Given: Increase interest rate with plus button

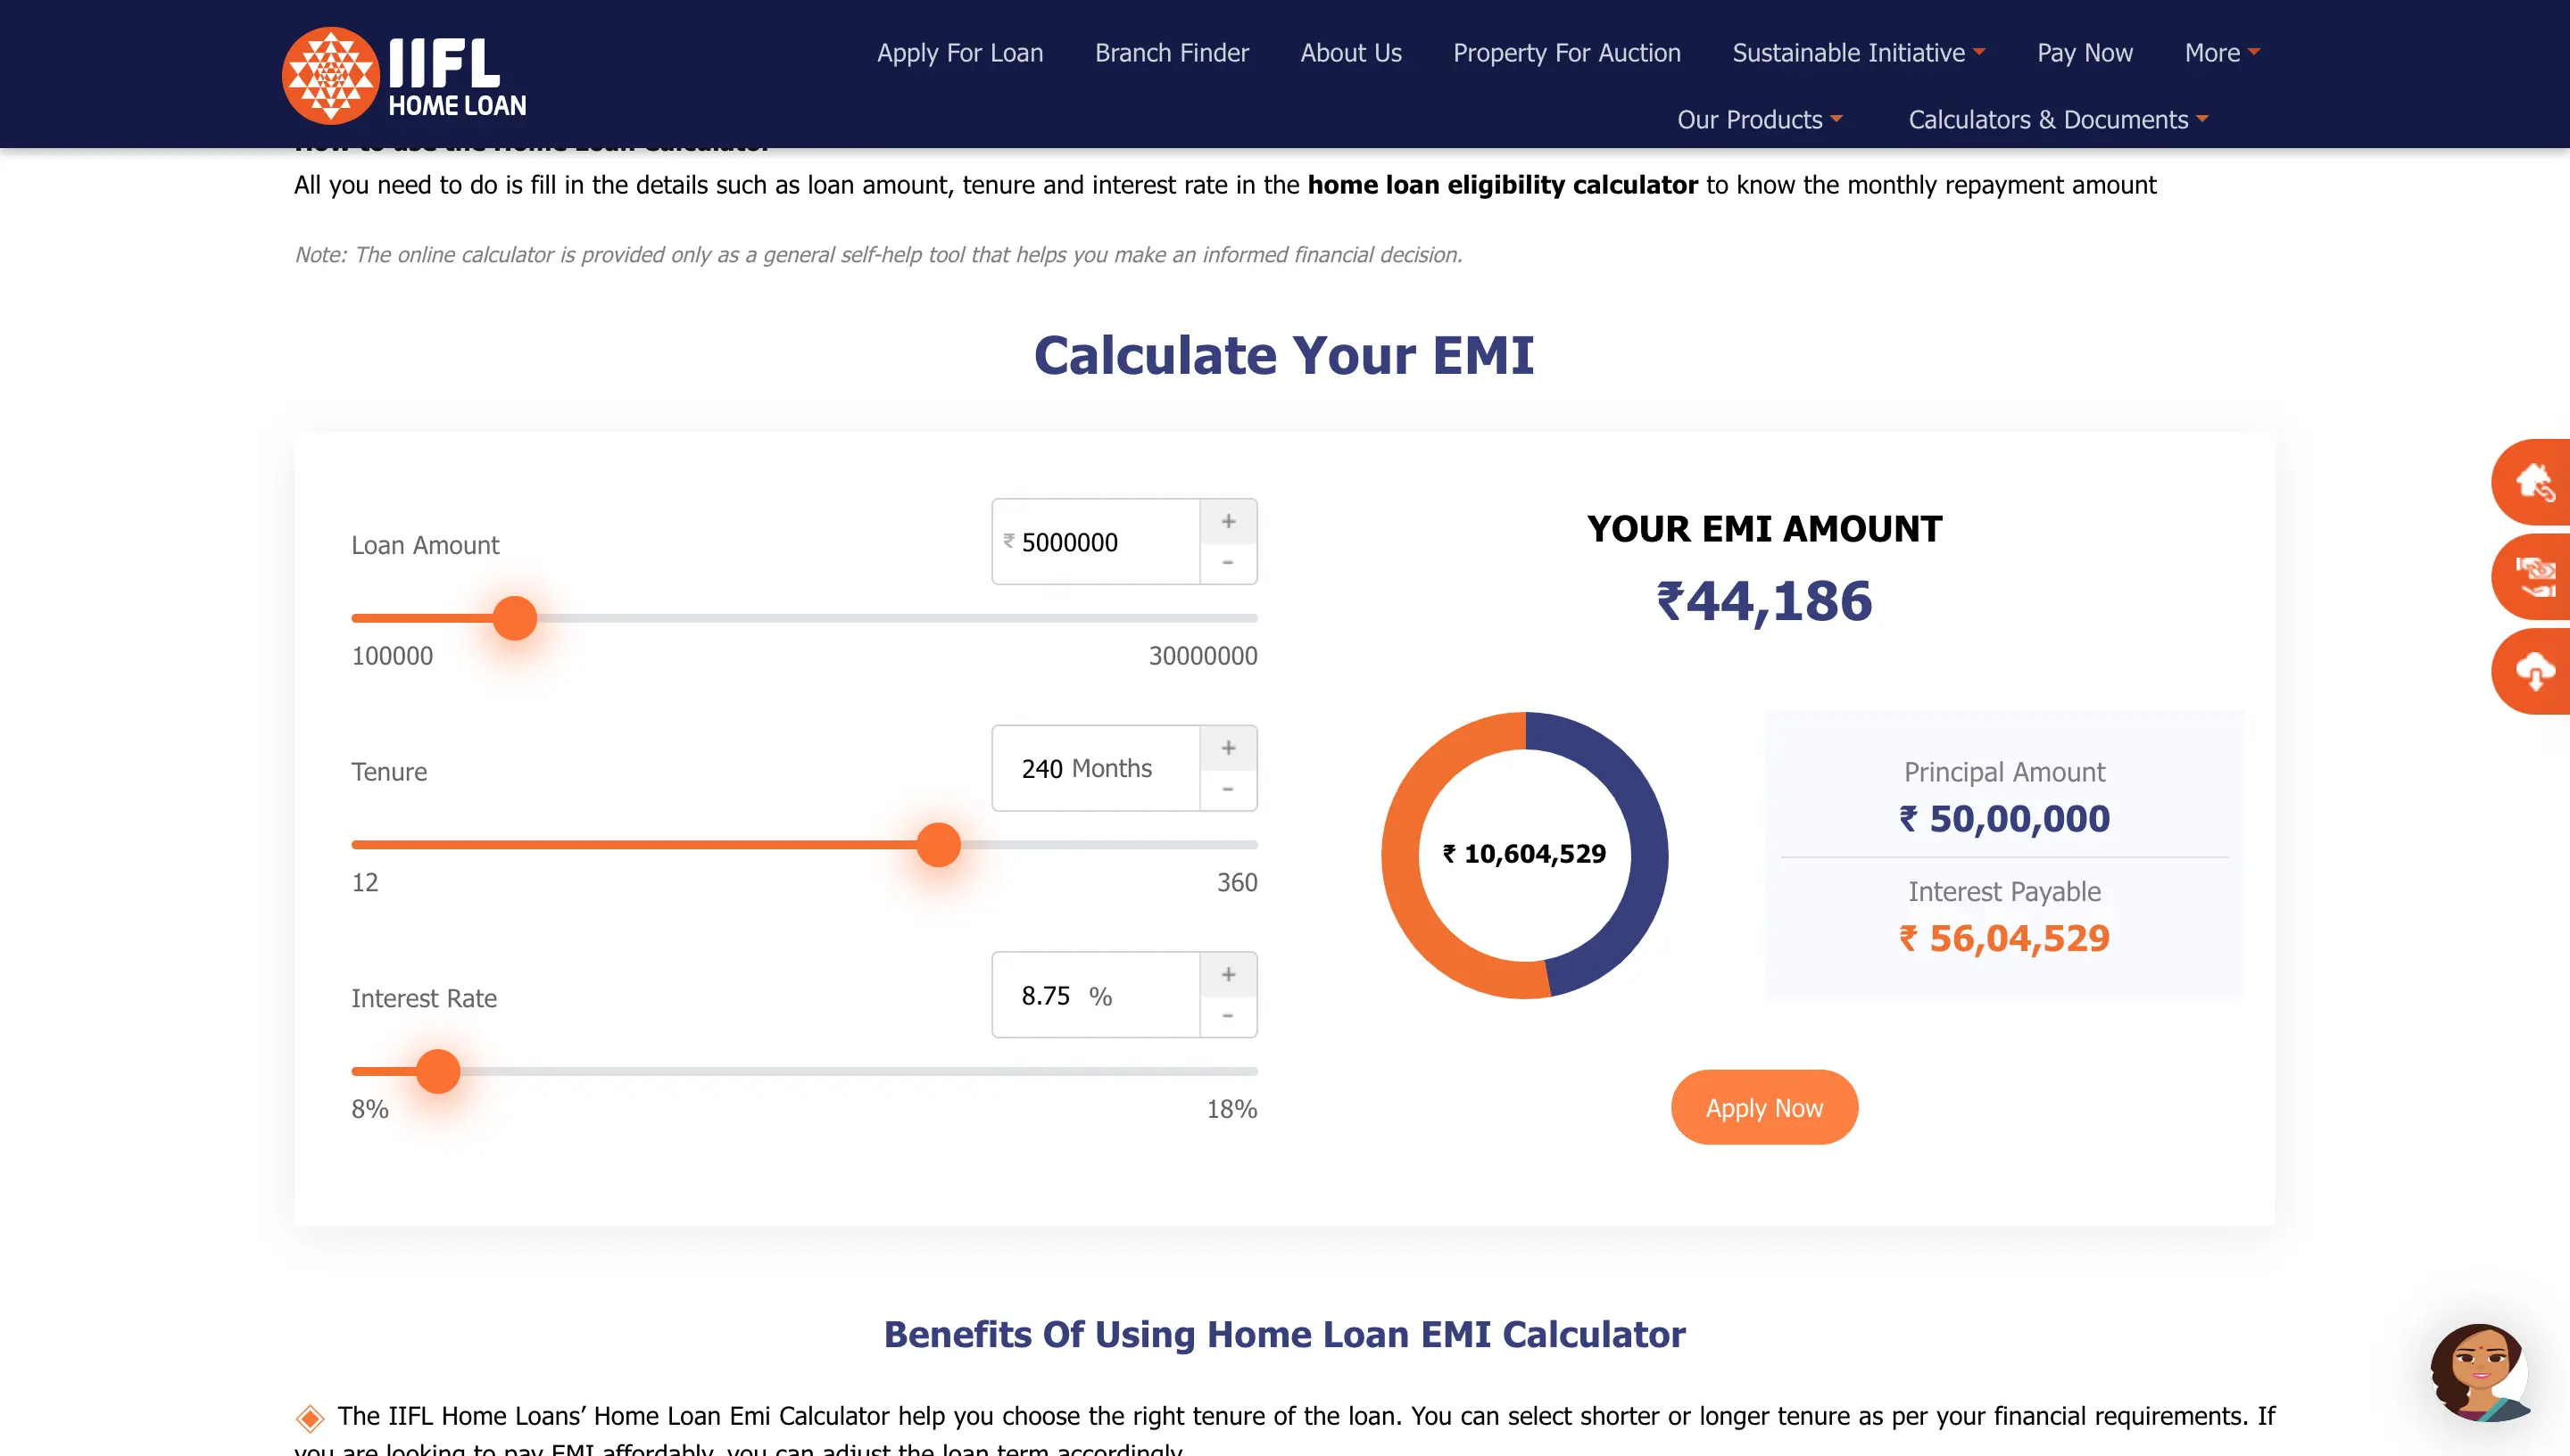Looking at the screenshot, I should 1228,974.
